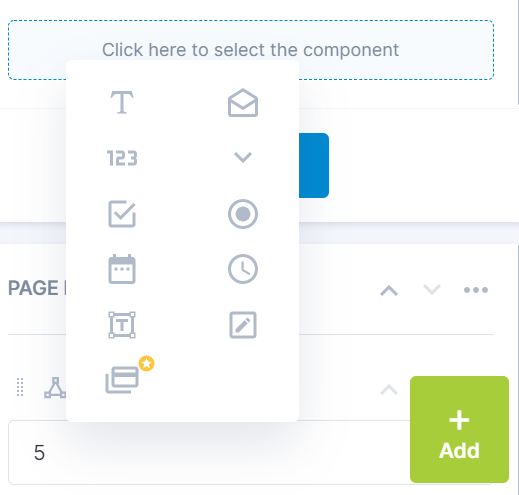The image size is (519, 495).
Task: Select the Date calendar component icon
Action: [x=122, y=269]
